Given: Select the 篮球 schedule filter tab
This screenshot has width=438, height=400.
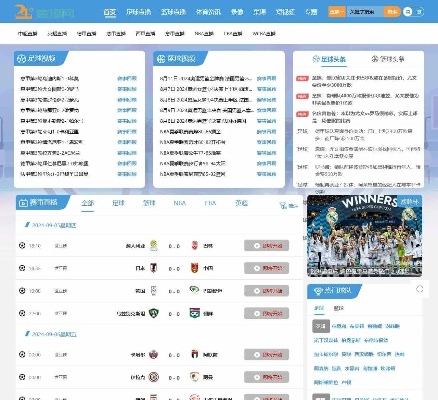Looking at the screenshot, I should click(x=149, y=203).
